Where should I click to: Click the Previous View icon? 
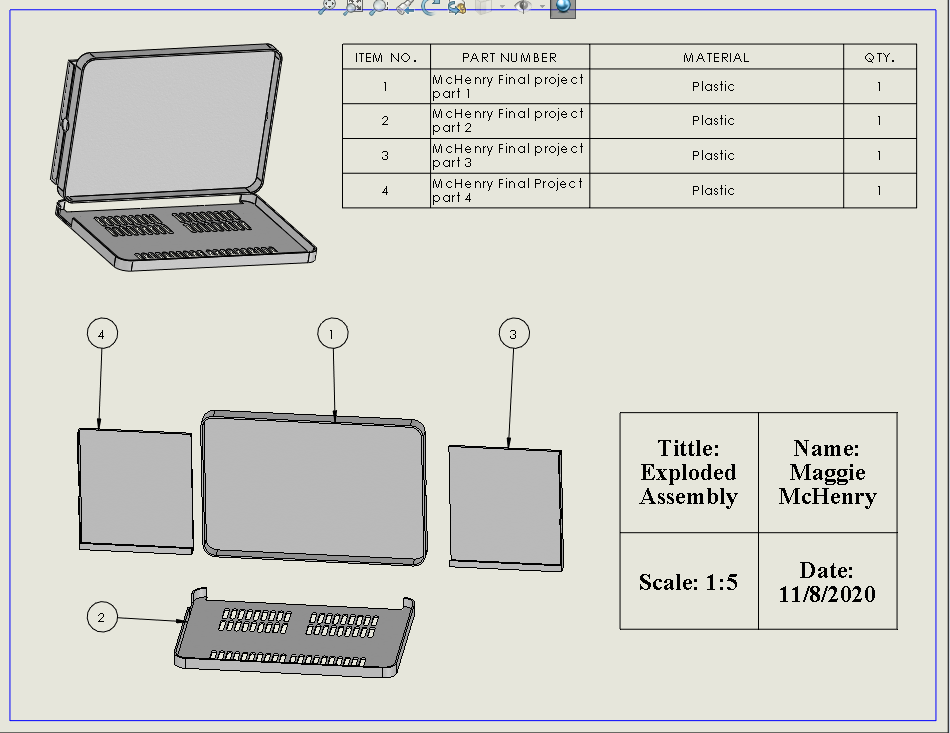404,7
